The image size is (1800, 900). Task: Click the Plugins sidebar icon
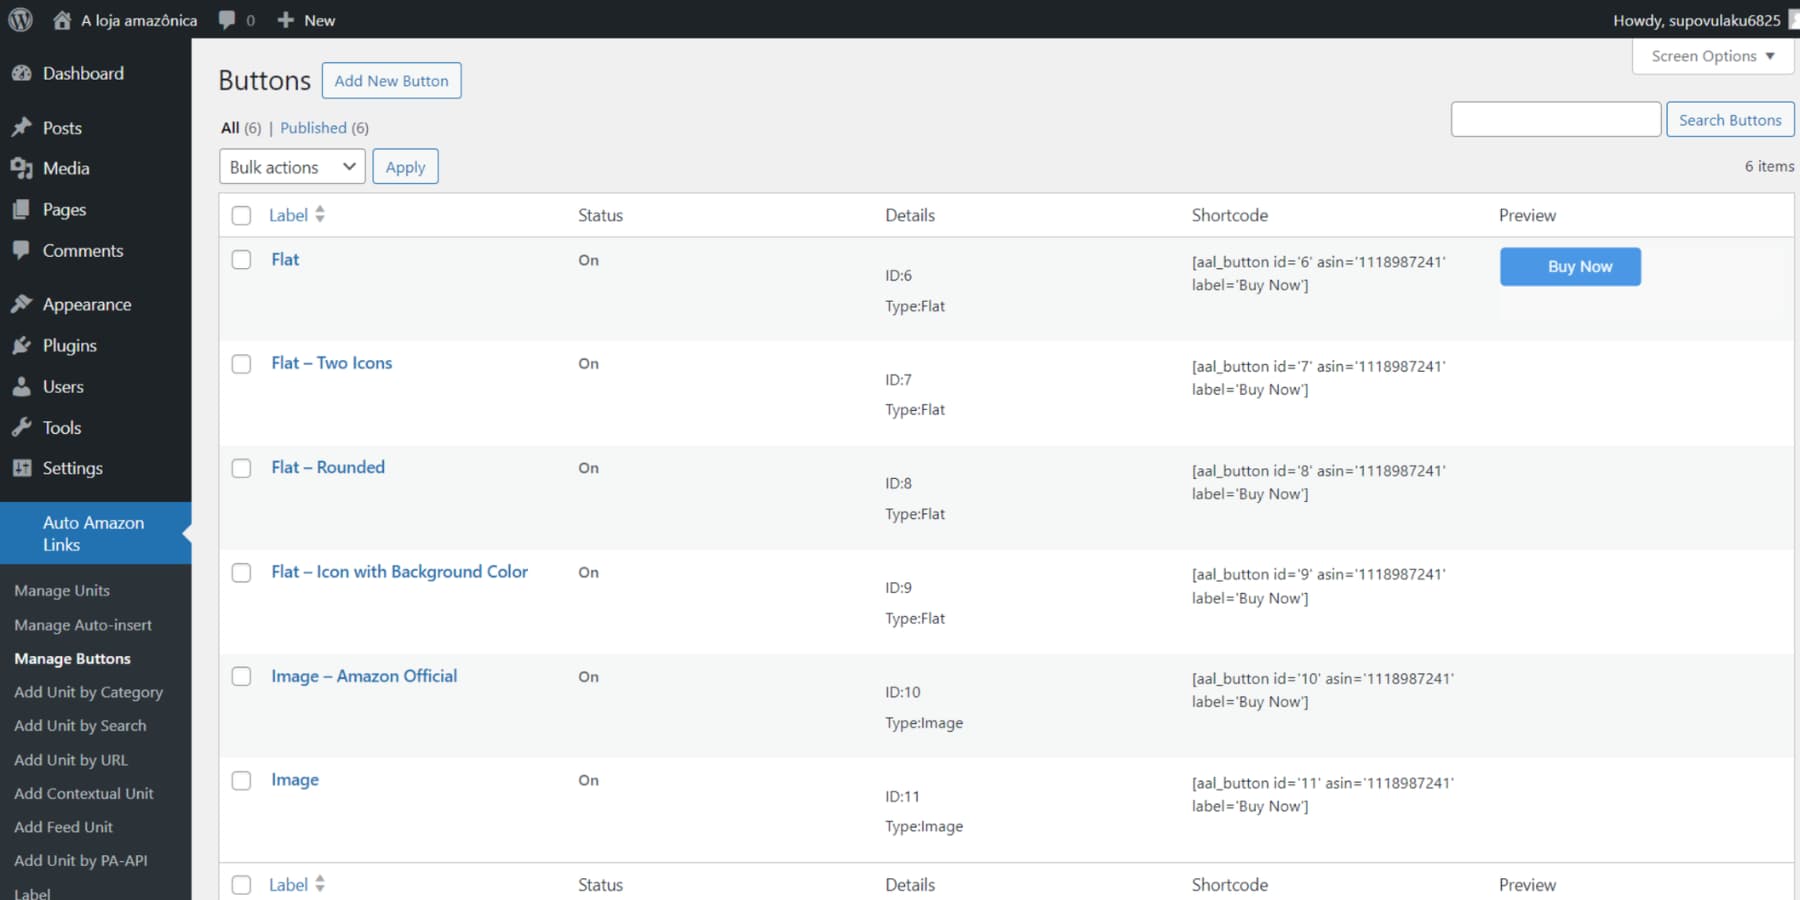tap(22, 345)
